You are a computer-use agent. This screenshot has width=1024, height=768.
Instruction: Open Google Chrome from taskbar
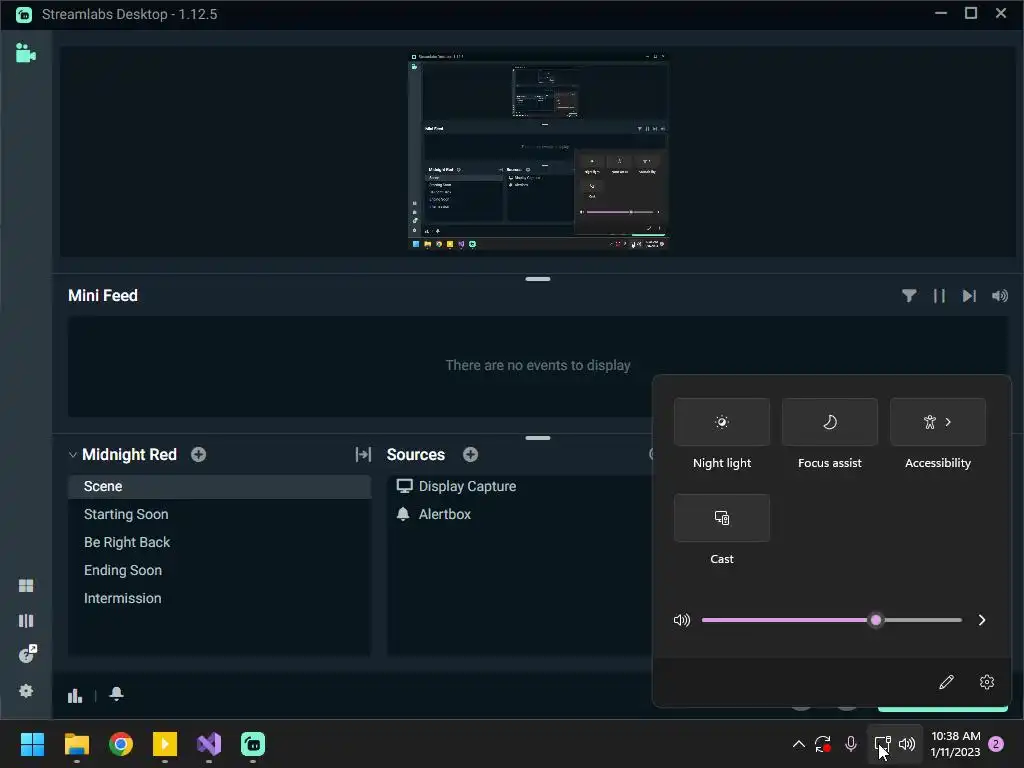[x=121, y=744]
